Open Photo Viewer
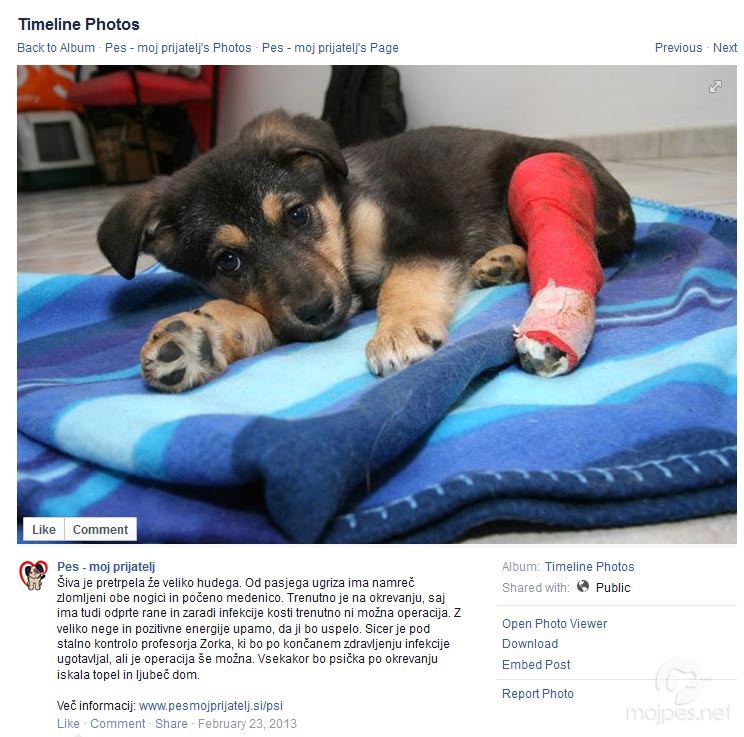The image size is (744, 737). coord(554,624)
